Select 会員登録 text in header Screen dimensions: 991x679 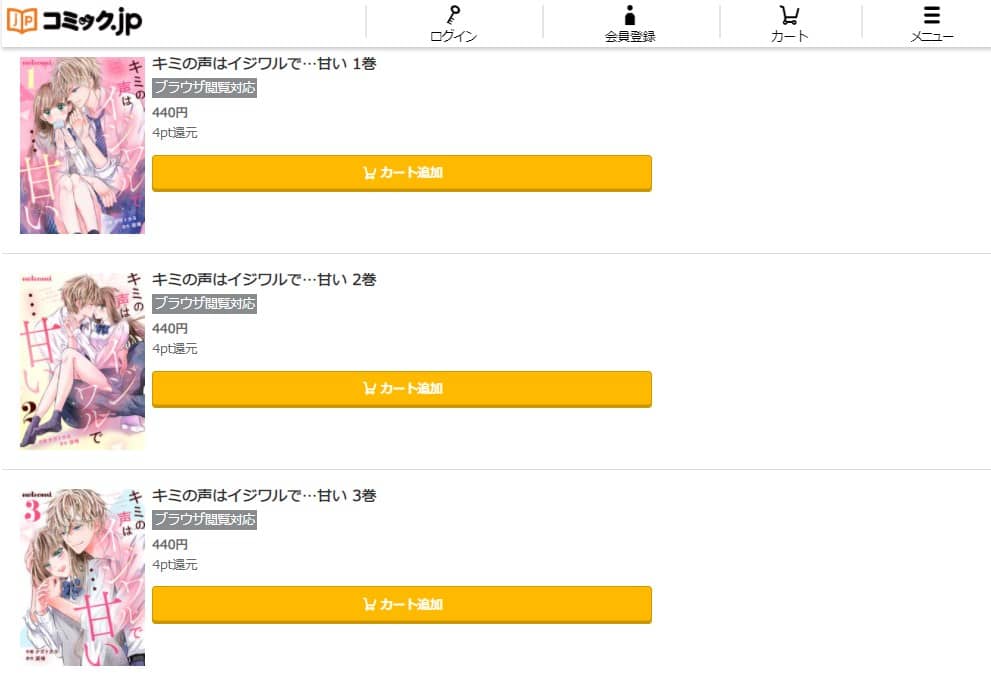(629, 36)
